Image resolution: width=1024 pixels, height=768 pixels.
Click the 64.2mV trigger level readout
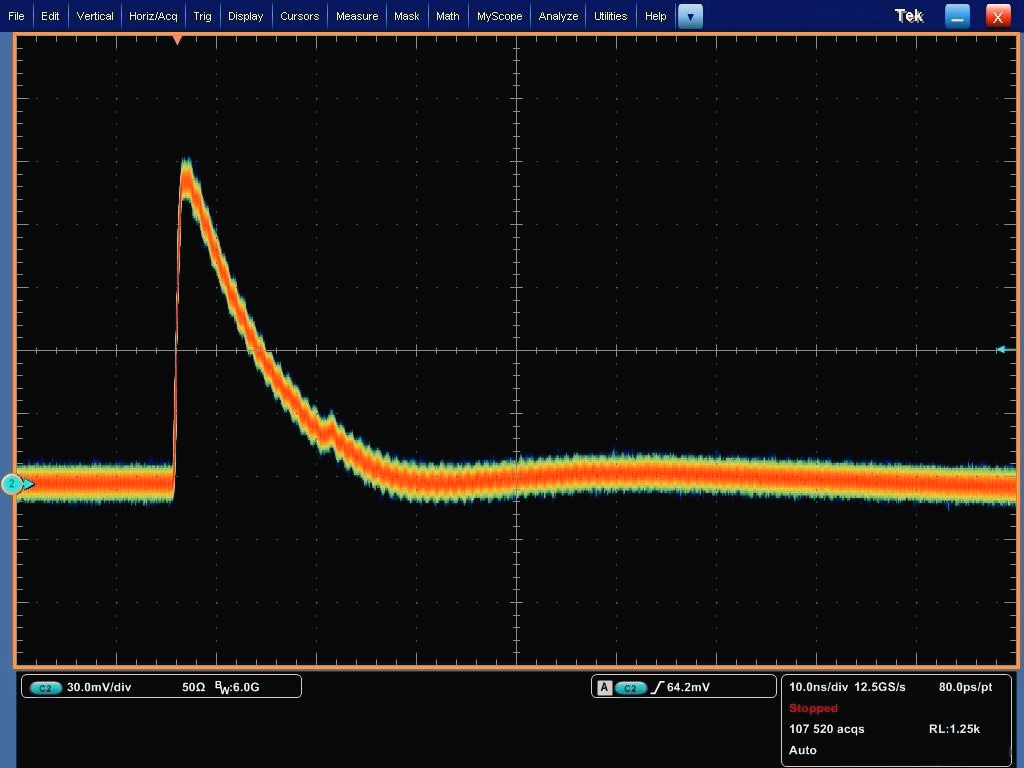688,687
